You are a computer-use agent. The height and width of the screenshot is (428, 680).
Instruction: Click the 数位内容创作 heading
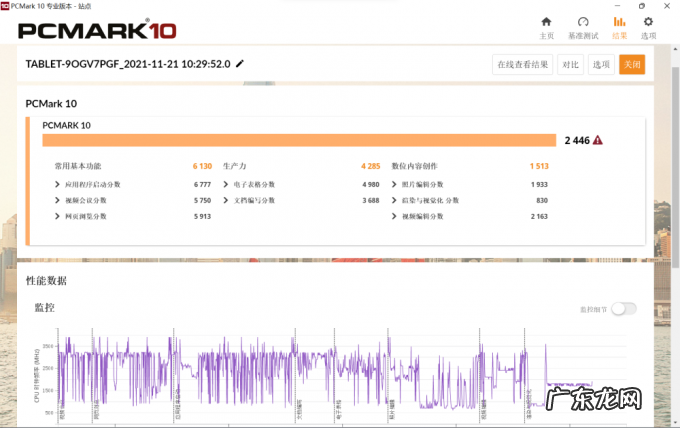415,166
